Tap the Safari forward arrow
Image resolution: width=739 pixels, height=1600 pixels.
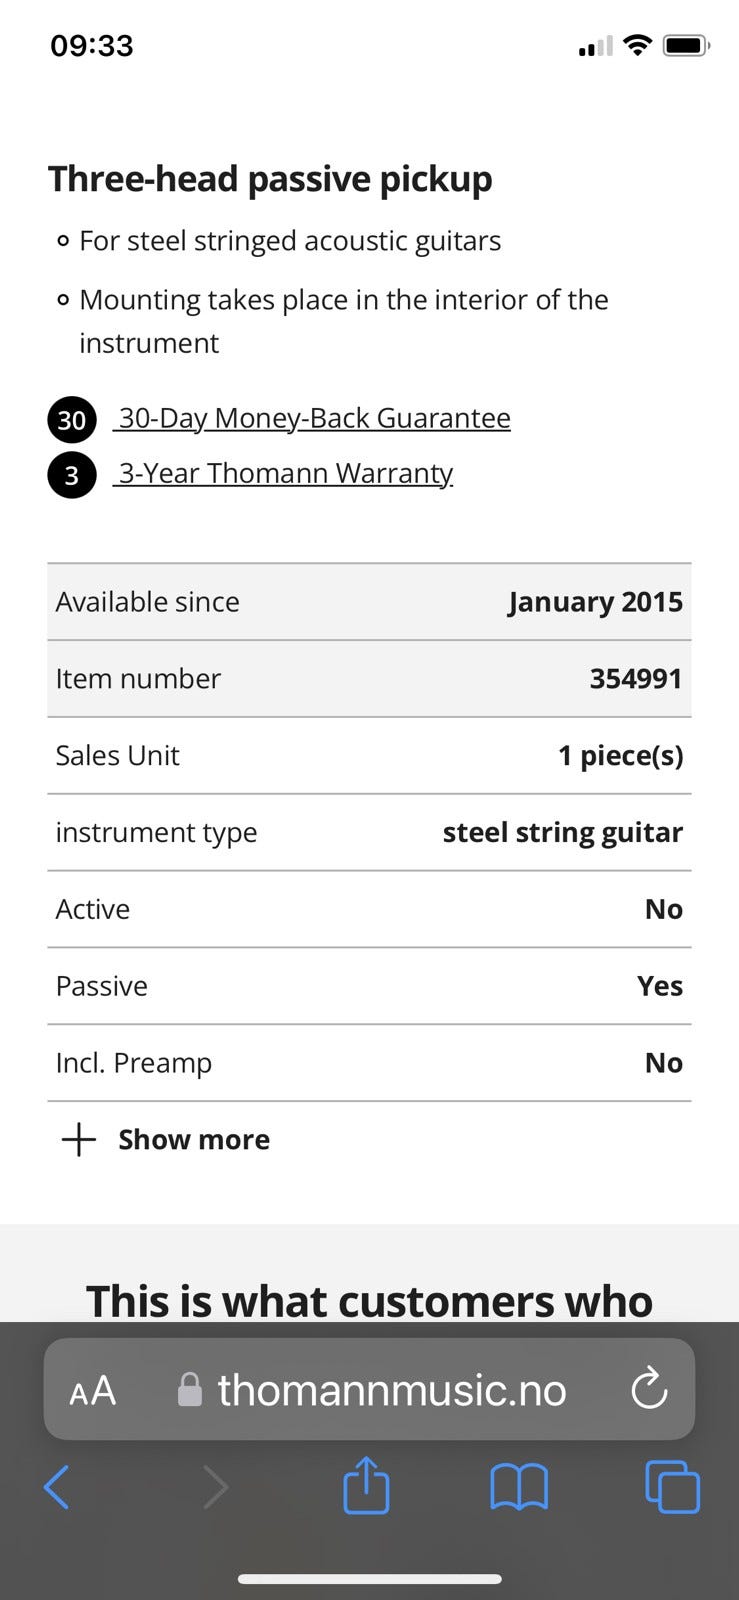(214, 1487)
